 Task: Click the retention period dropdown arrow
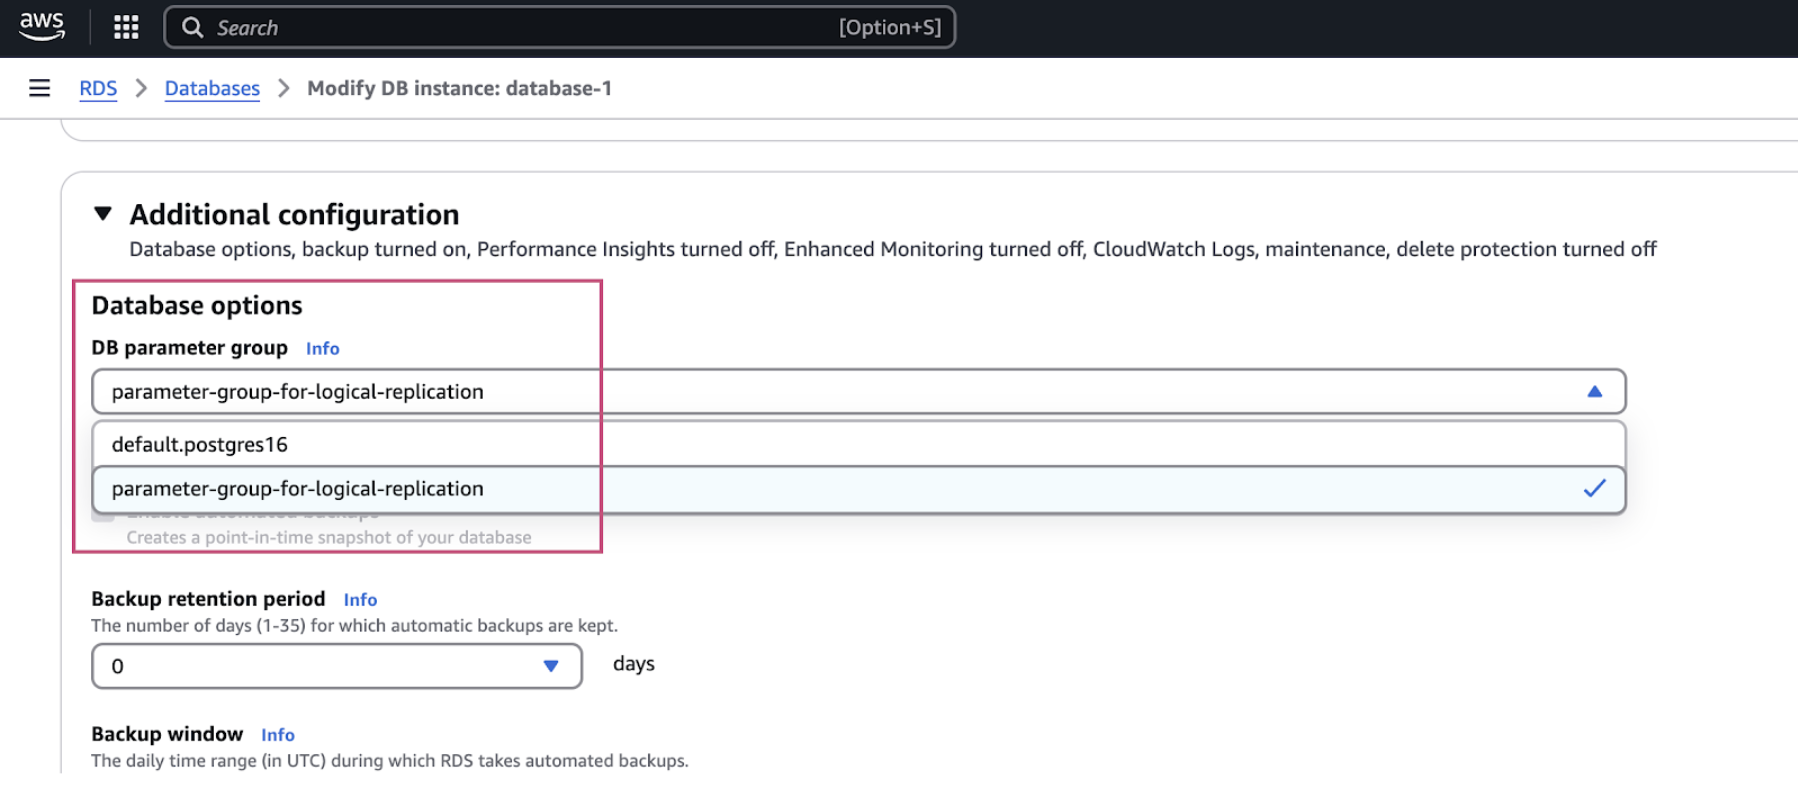550,666
